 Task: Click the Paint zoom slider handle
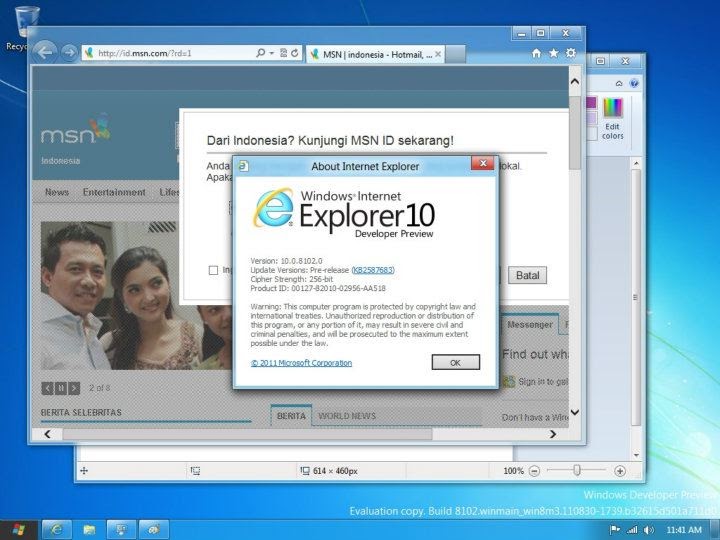[577, 470]
